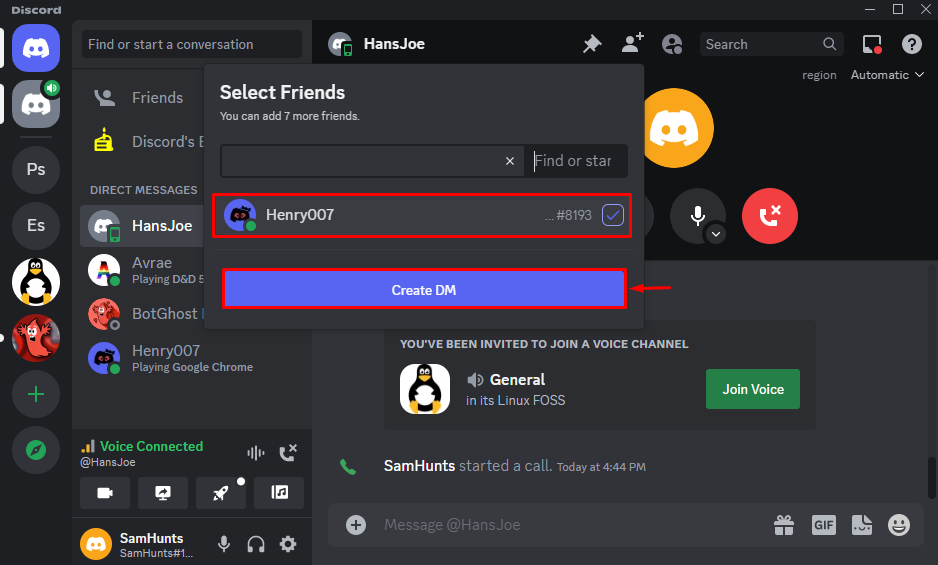Mute microphone in the call controls
Screen dimensions: 938x565
pyautogui.click(x=698, y=215)
